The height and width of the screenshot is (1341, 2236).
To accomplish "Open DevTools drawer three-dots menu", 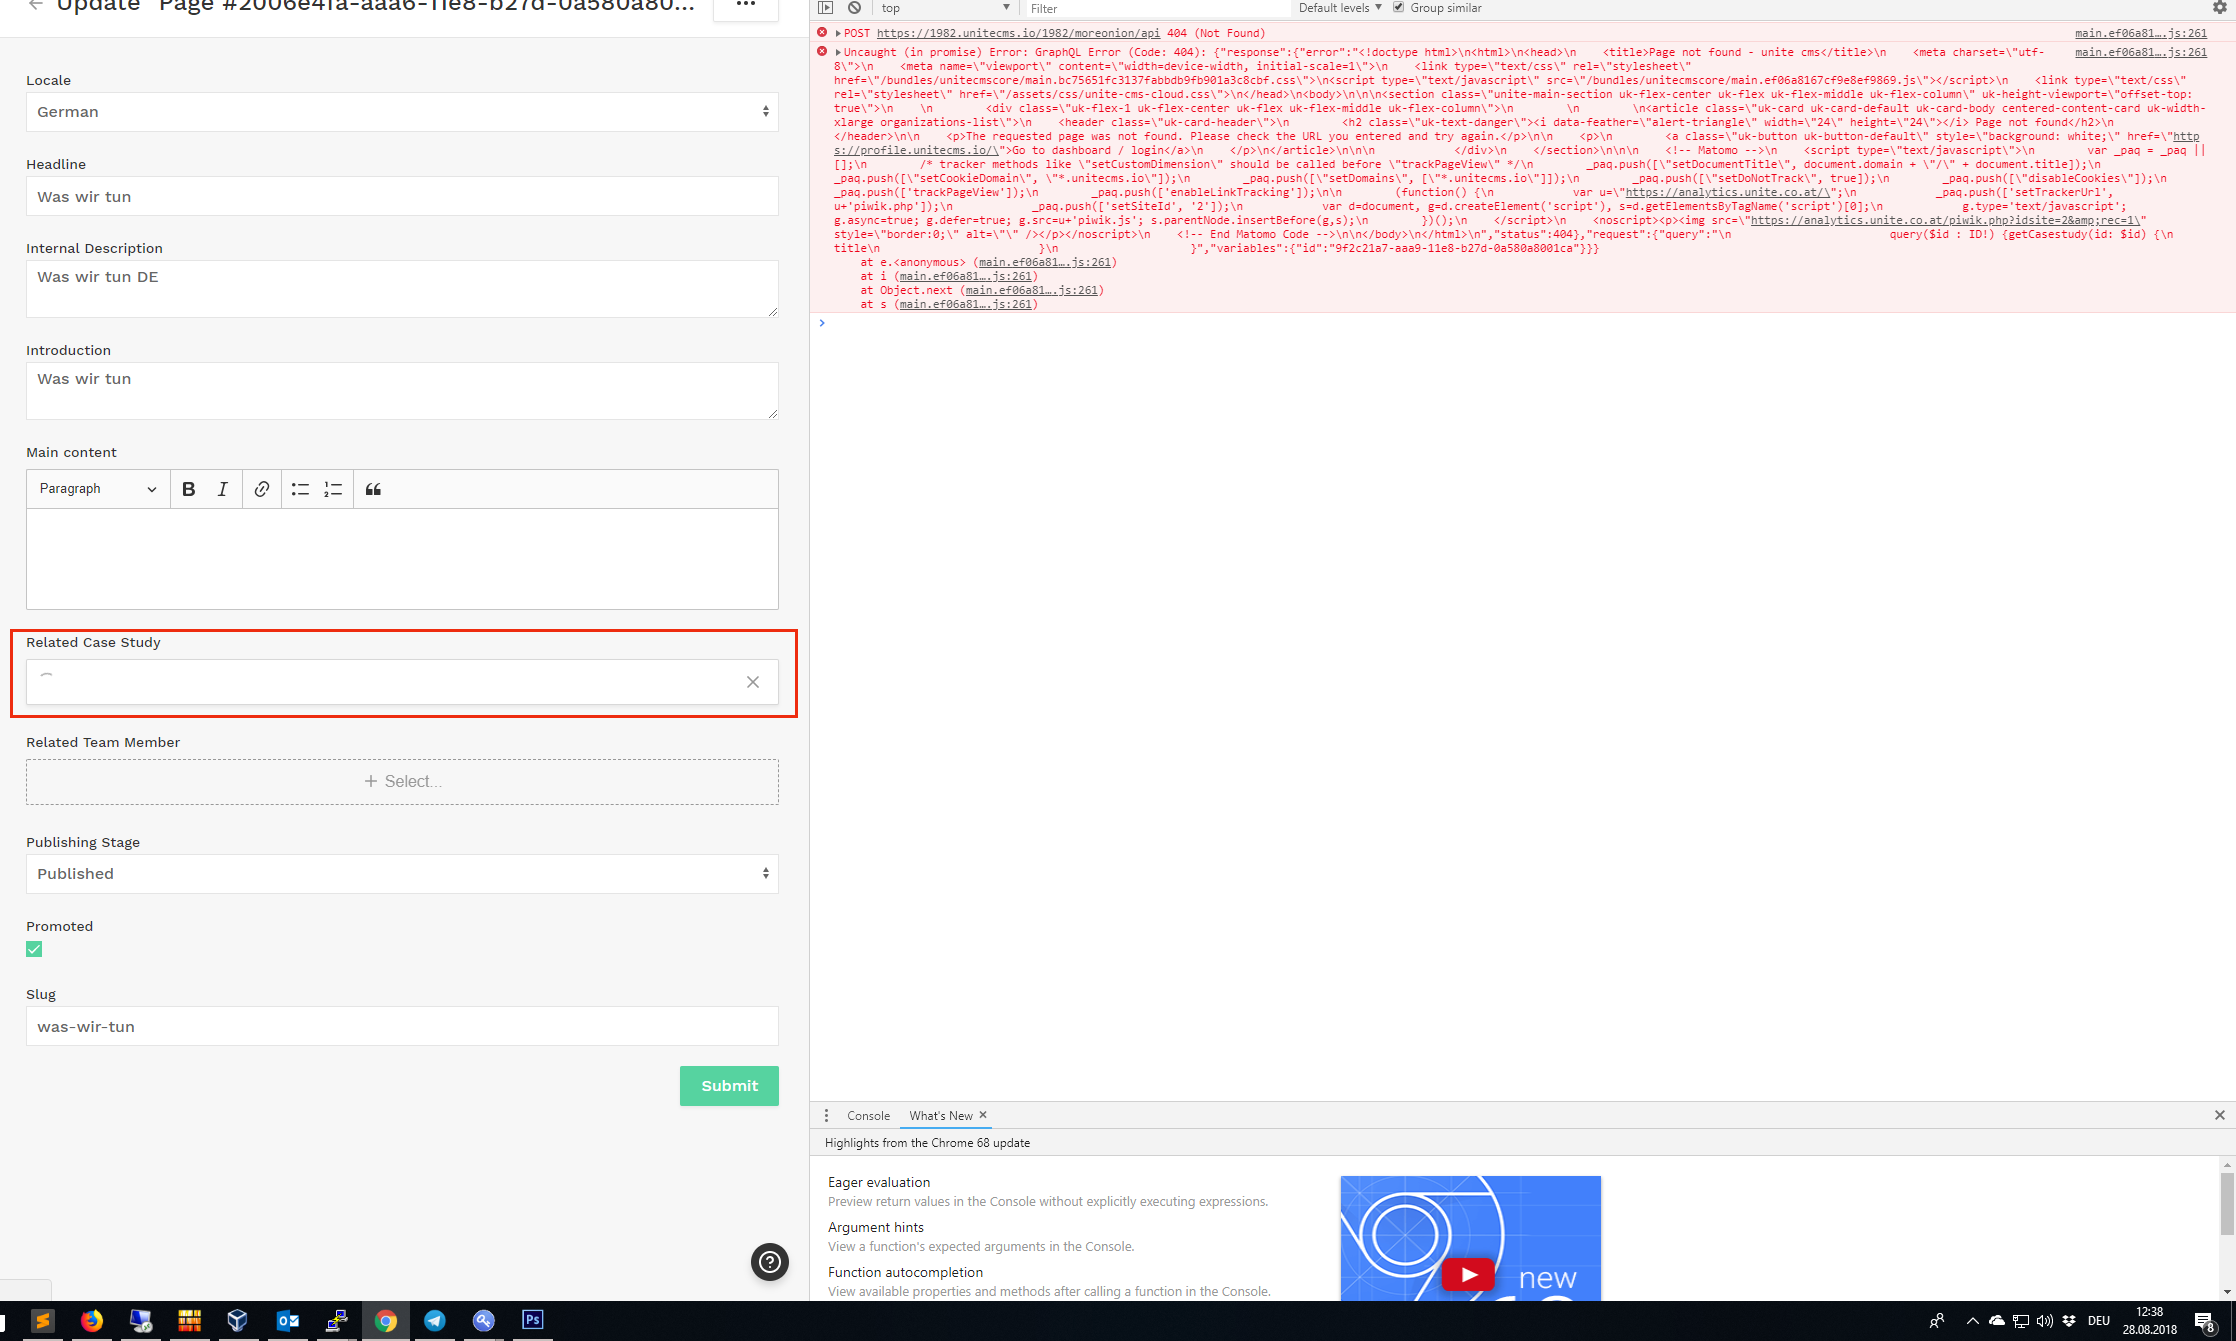I will pos(826,1115).
